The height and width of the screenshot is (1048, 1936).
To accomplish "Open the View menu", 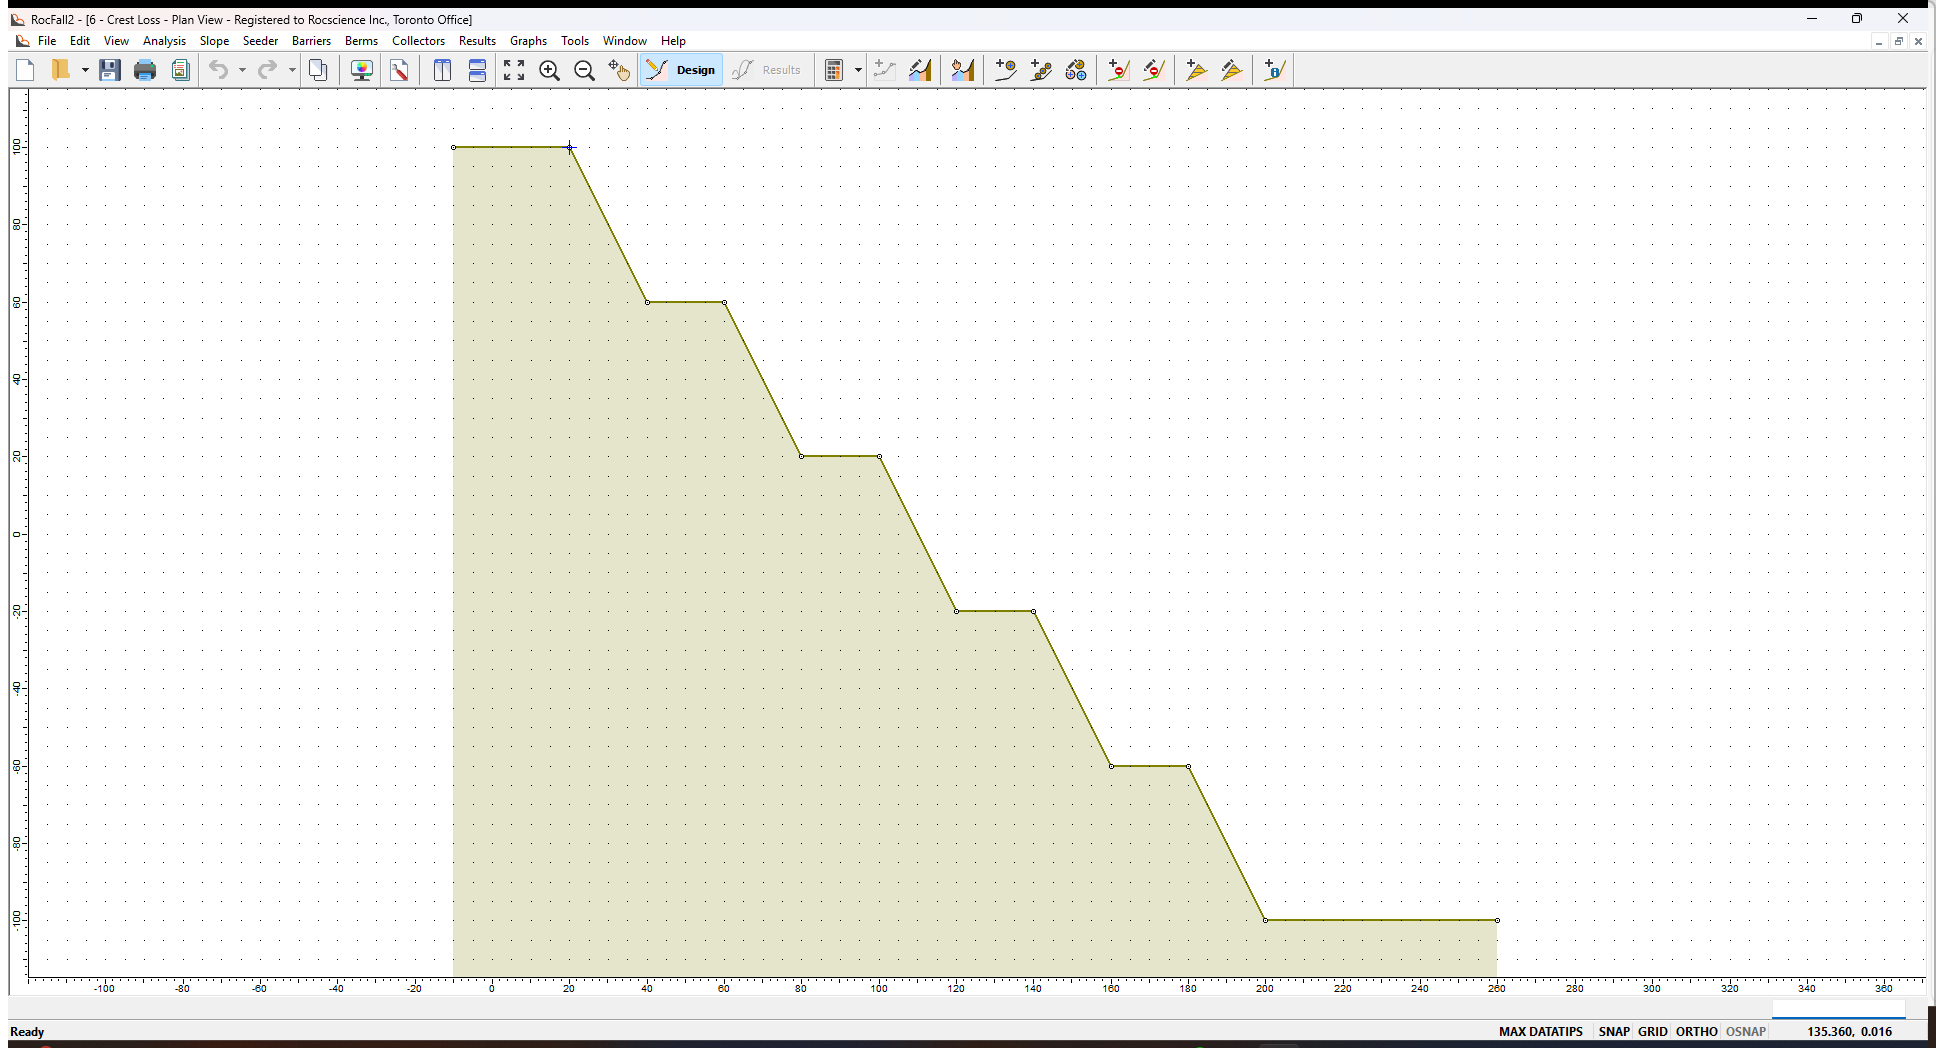I will (116, 41).
